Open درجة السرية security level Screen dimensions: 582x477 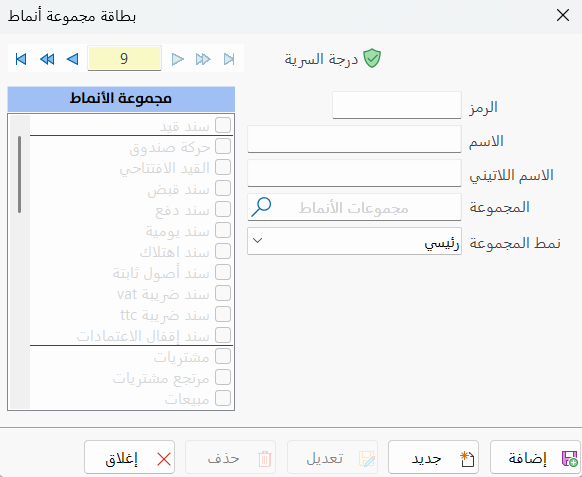(x=321, y=59)
